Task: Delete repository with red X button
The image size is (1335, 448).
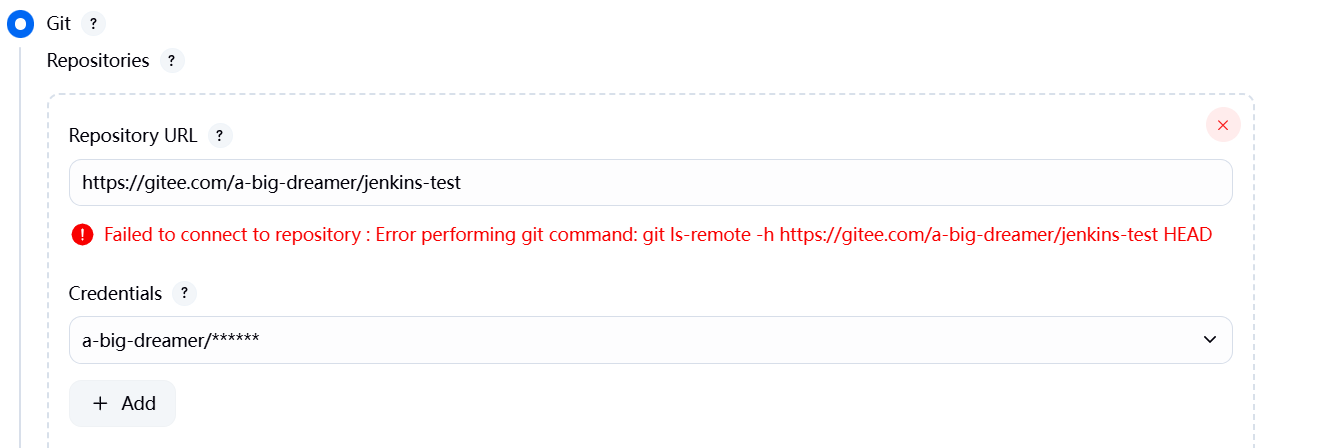Action: pyautogui.click(x=1223, y=125)
